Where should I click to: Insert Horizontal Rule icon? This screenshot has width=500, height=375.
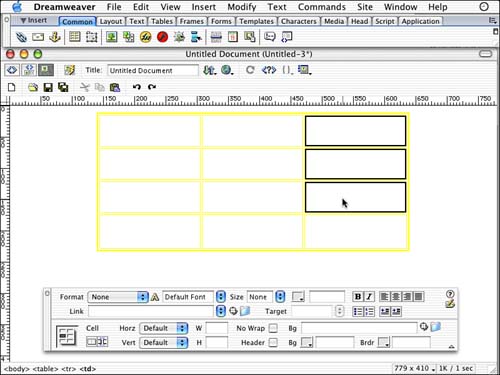[216, 37]
